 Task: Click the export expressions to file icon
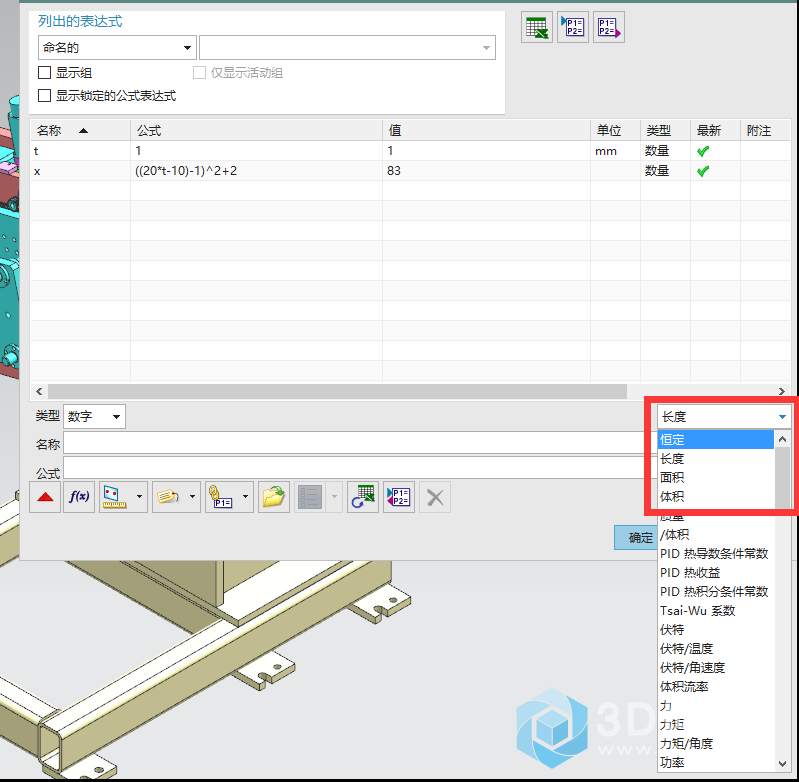[608, 27]
